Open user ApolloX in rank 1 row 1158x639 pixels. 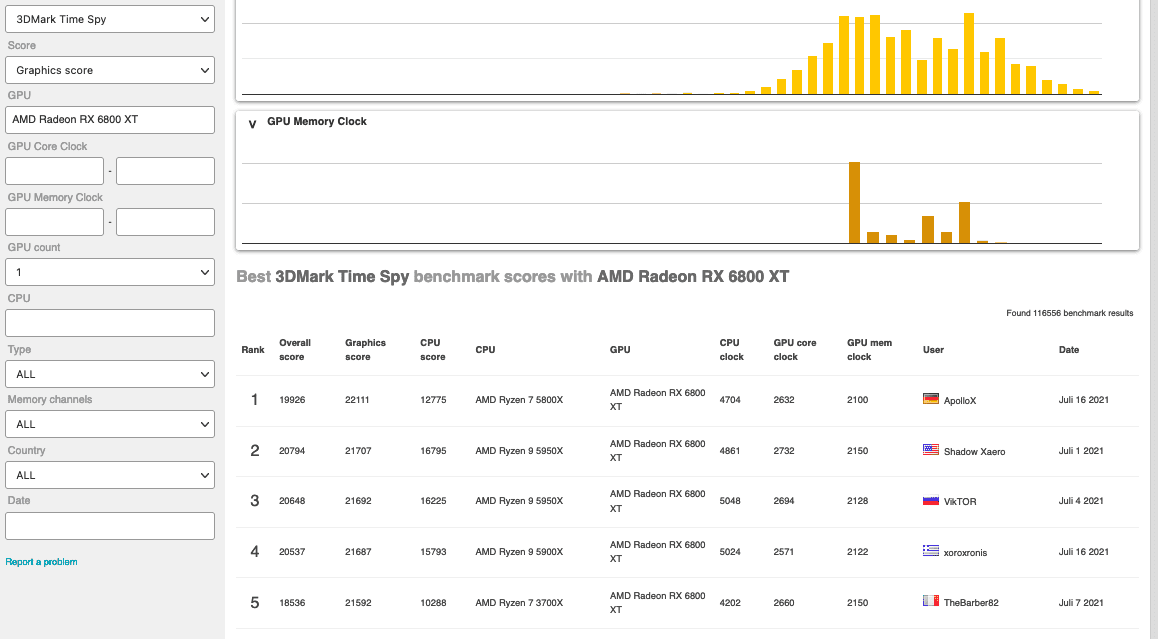[x=960, y=400]
